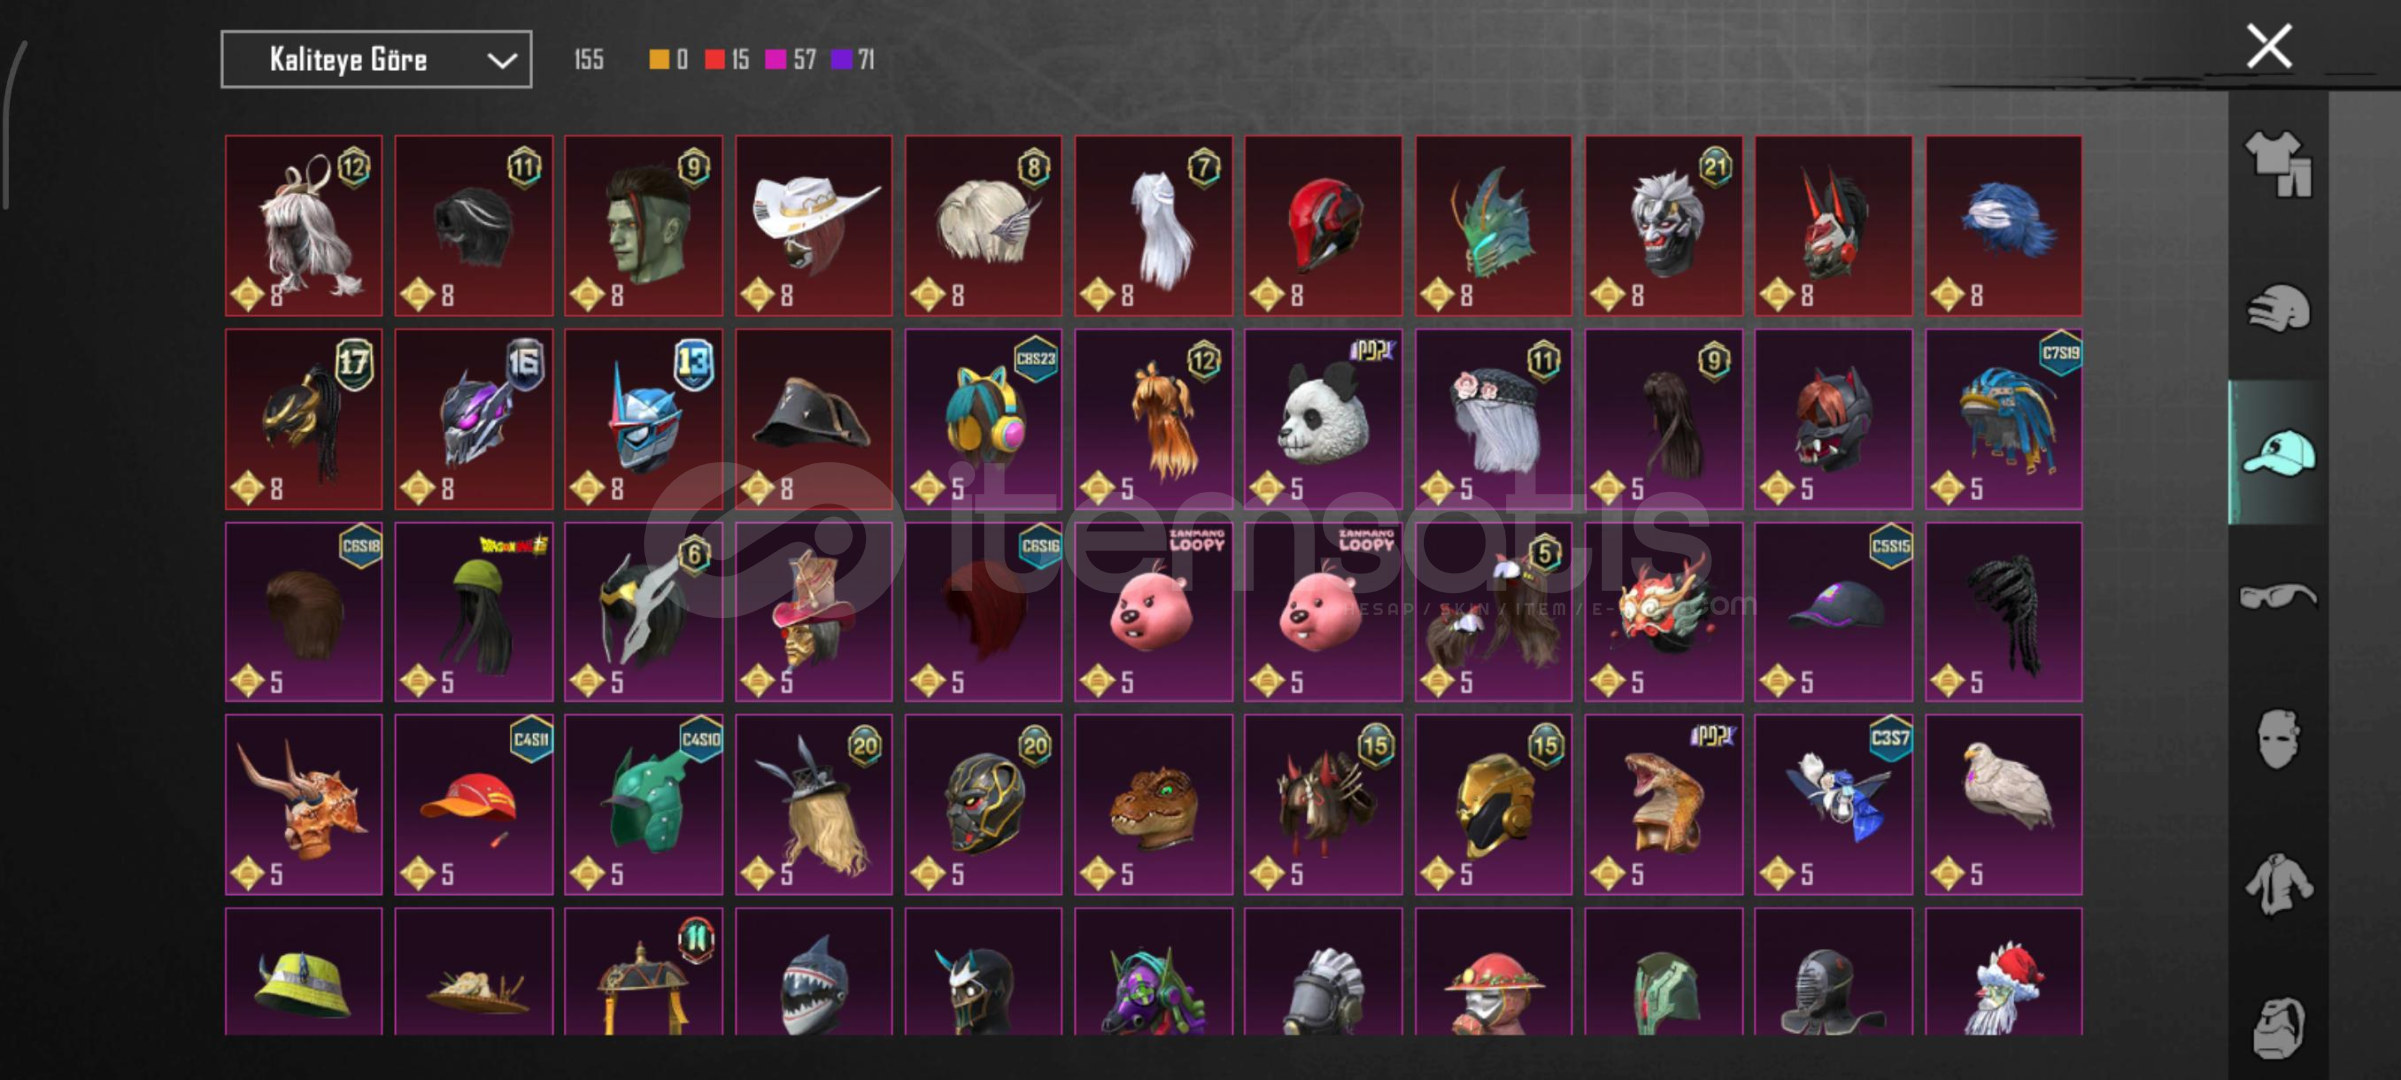Screen dimensions: 2401x1080
Task: Open the bottom character head category icon
Action: coord(2278,1028)
